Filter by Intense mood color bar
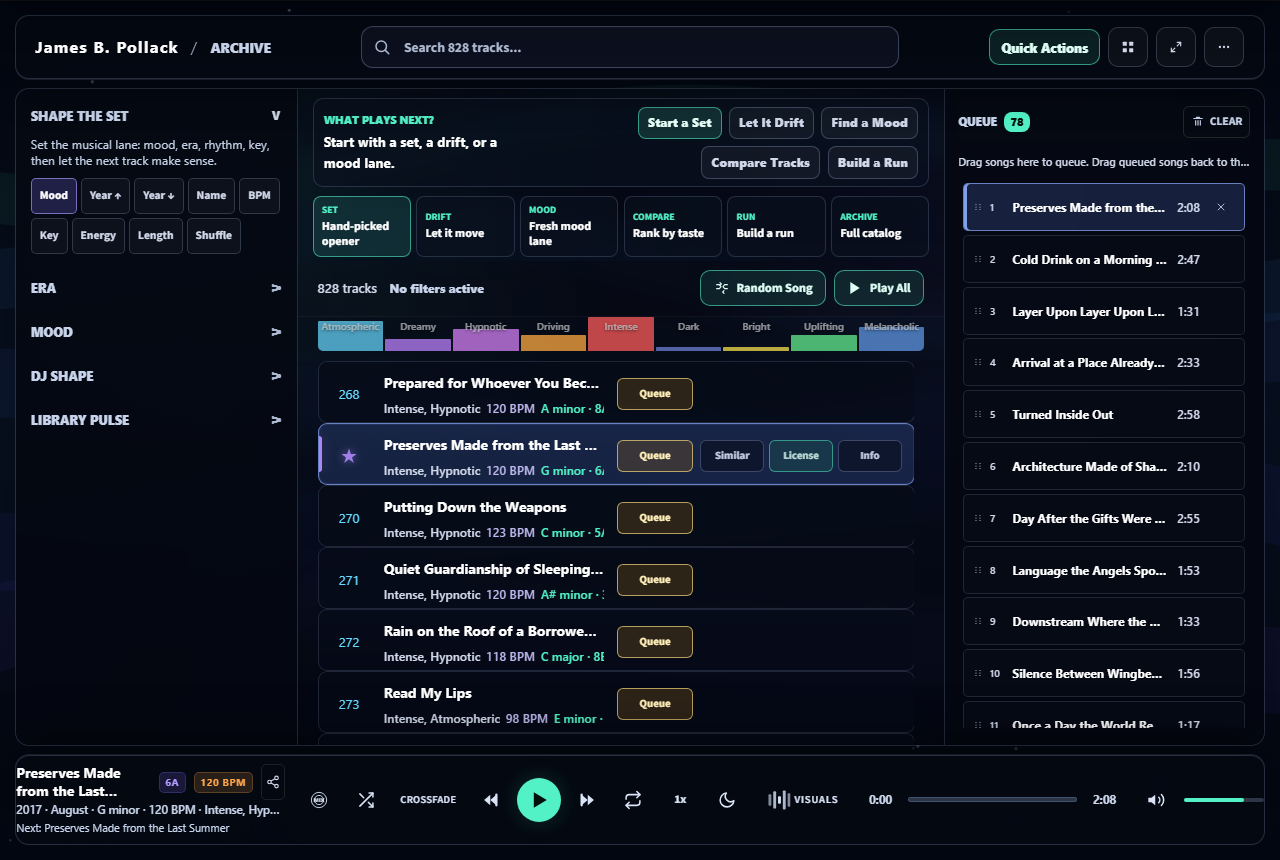 [x=620, y=335]
